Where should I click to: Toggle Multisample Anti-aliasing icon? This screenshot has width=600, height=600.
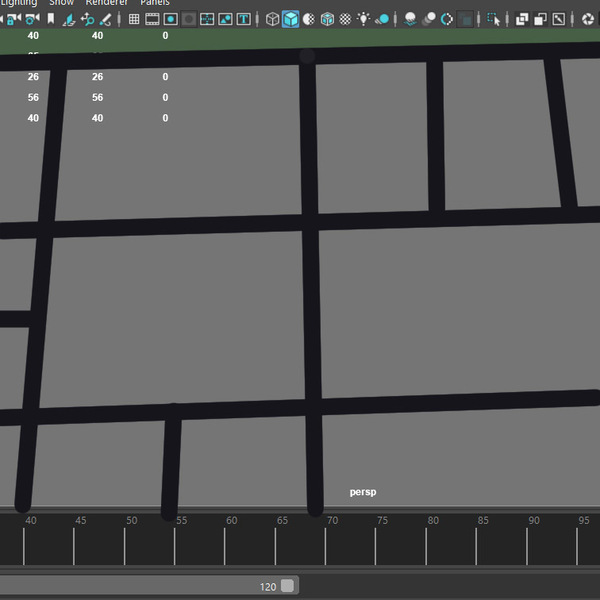pyautogui.click(x=447, y=19)
